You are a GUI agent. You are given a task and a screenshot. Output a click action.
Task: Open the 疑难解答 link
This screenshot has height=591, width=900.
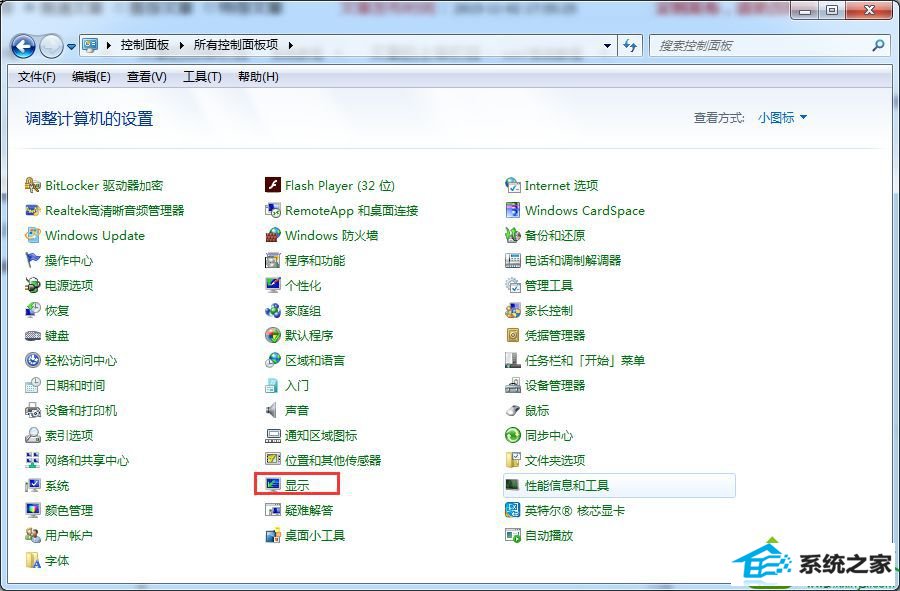(309, 510)
